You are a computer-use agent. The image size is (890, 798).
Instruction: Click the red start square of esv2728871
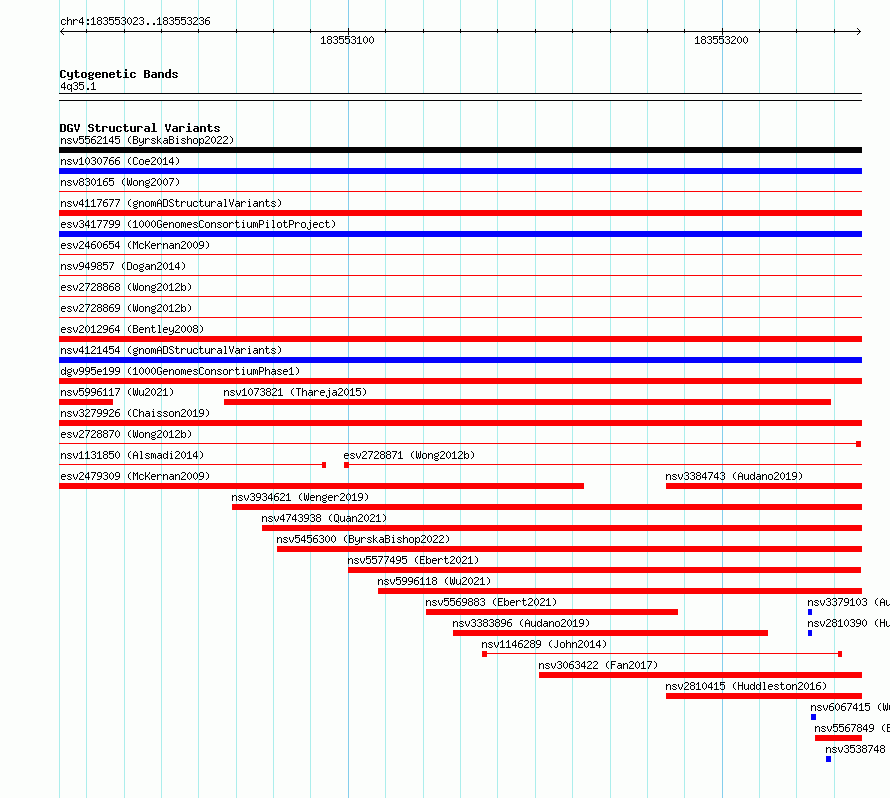tap(346, 465)
